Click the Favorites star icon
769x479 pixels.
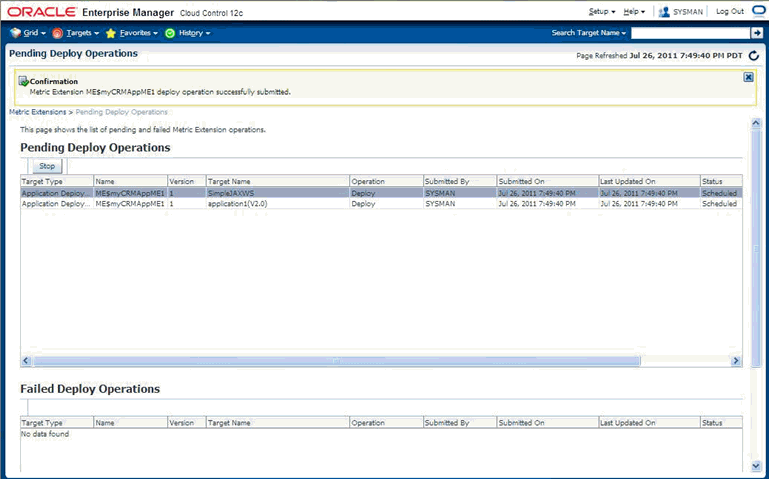click(111, 33)
